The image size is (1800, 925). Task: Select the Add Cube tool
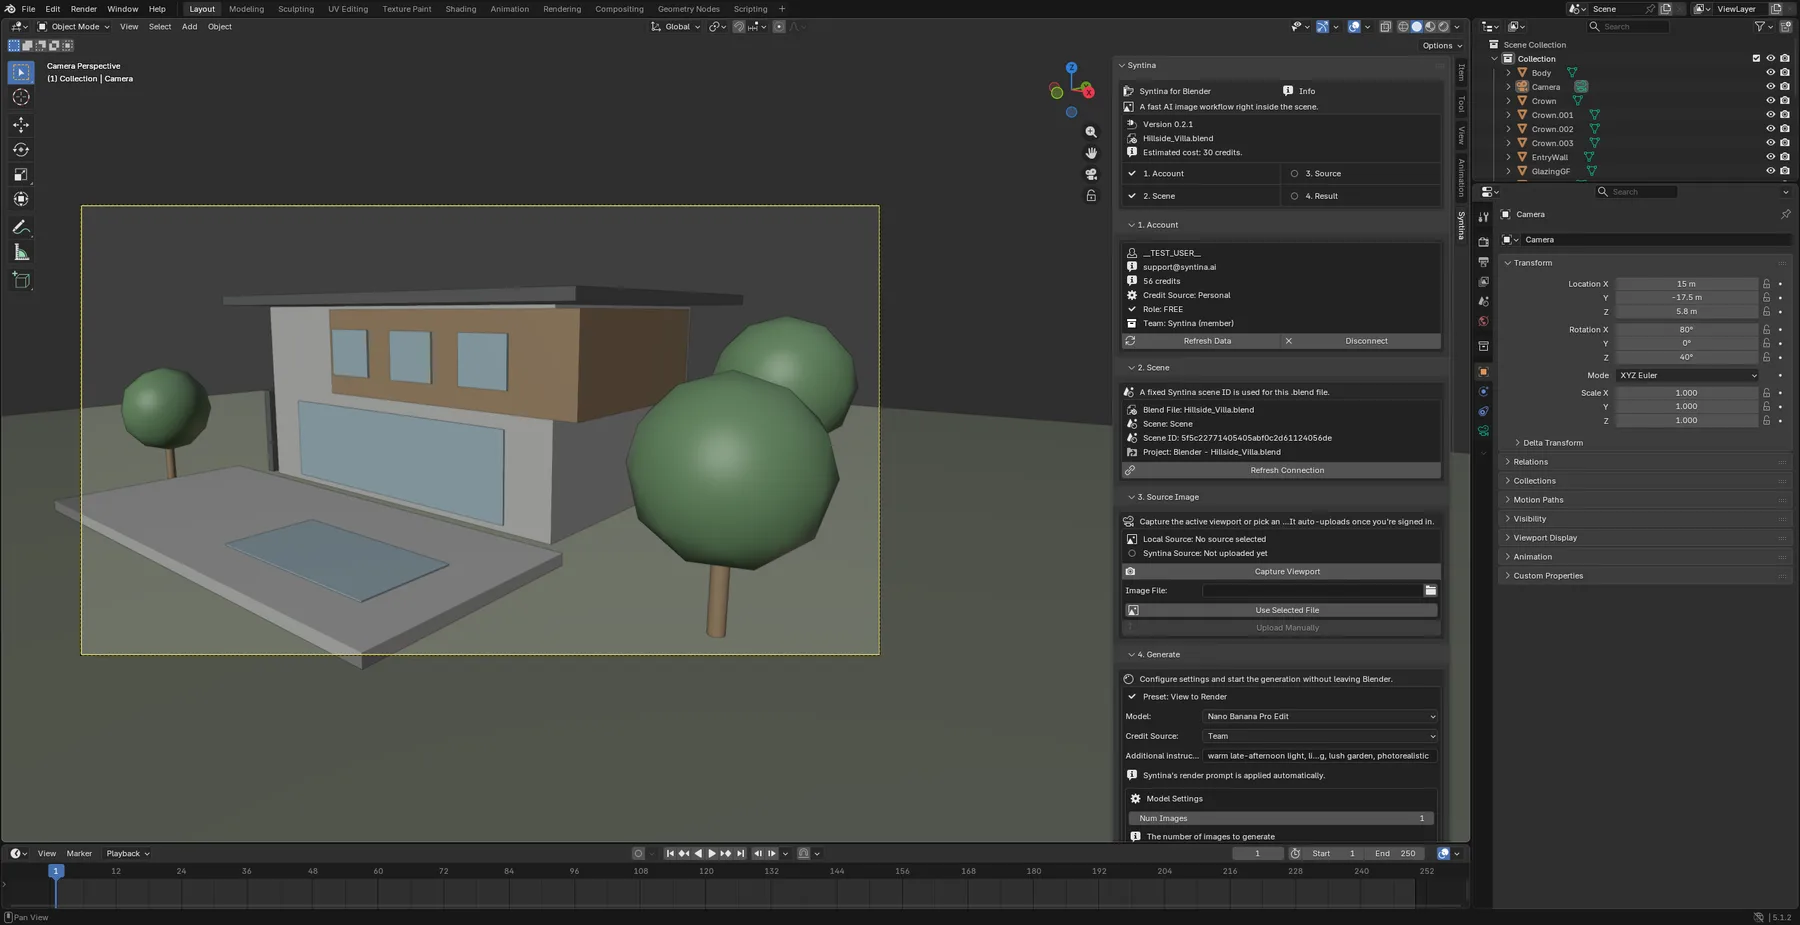(21, 280)
